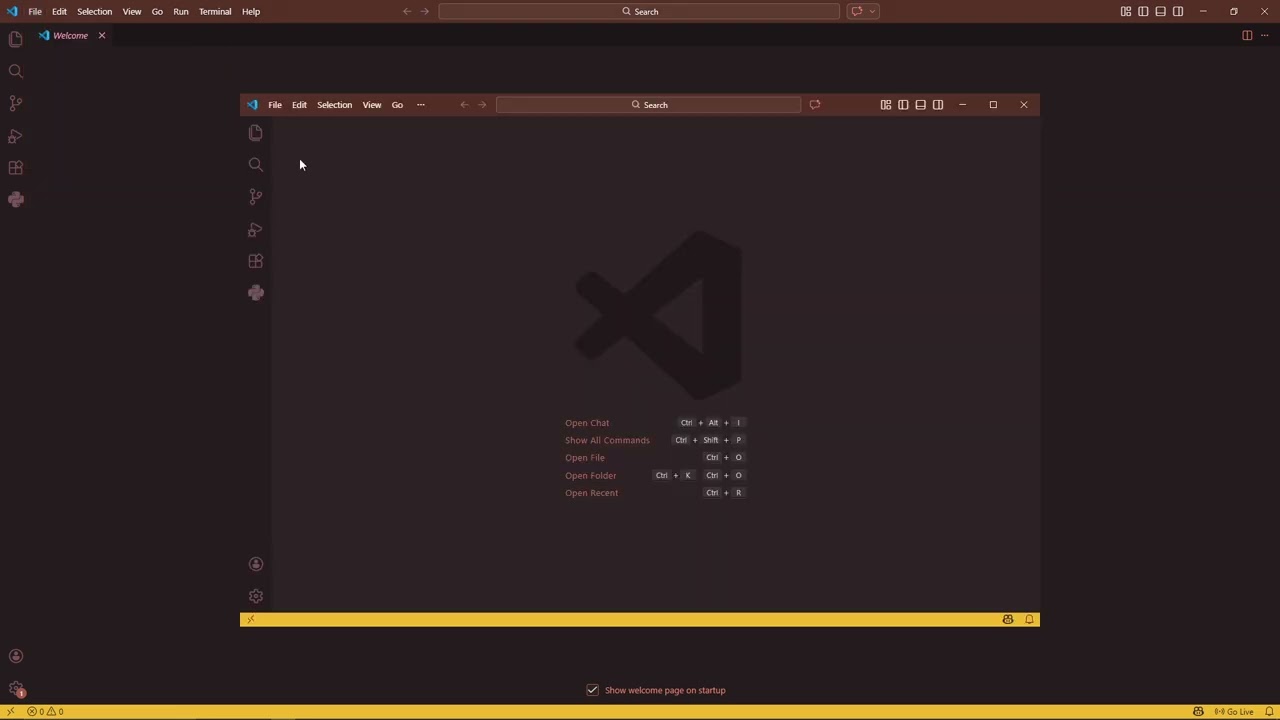Click remote indicator in back window's status bar
The width and height of the screenshot is (1280, 720).
[10, 712]
